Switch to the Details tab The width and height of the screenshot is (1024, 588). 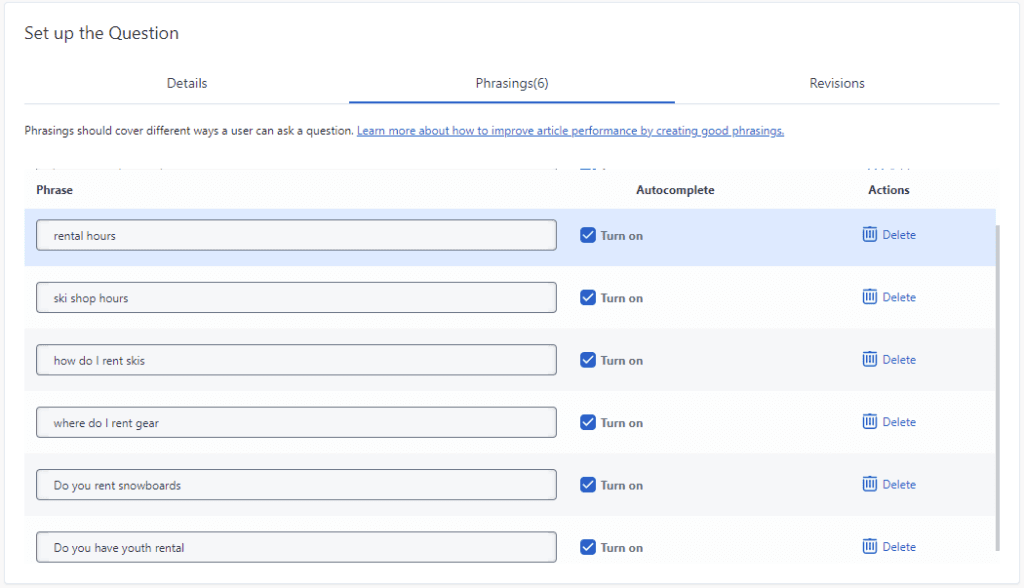pos(186,83)
